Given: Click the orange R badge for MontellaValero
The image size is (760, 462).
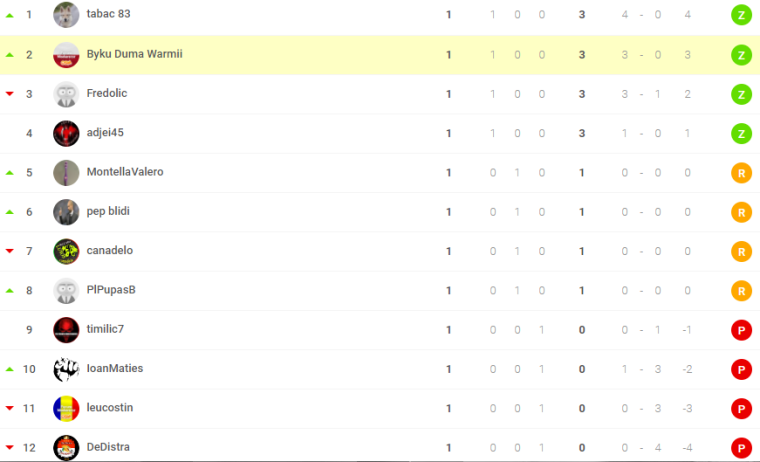Looking at the screenshot, I should [x=741, y=173].
